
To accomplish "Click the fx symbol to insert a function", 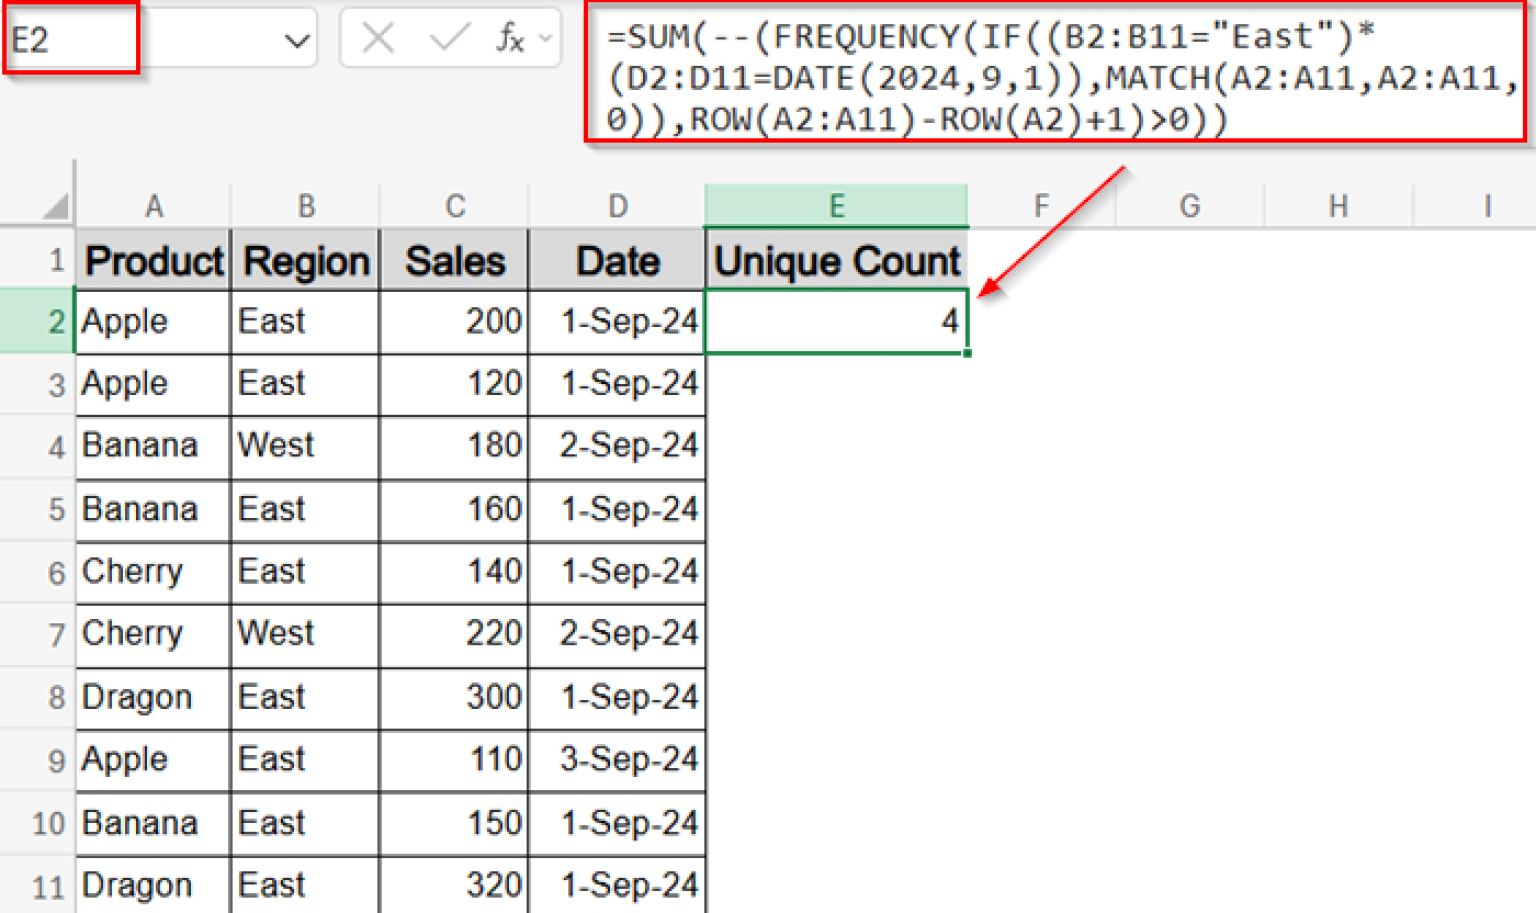I will point(510,38).
